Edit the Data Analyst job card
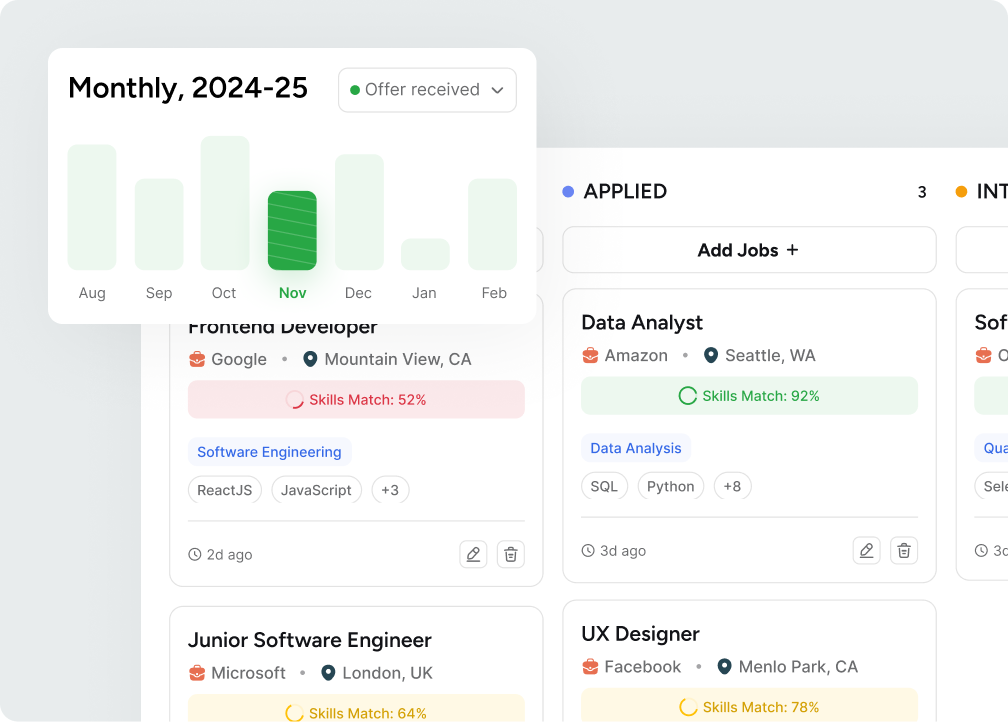Image resolution: width=1008 pixels, height=722 pixels. (866, 550)
